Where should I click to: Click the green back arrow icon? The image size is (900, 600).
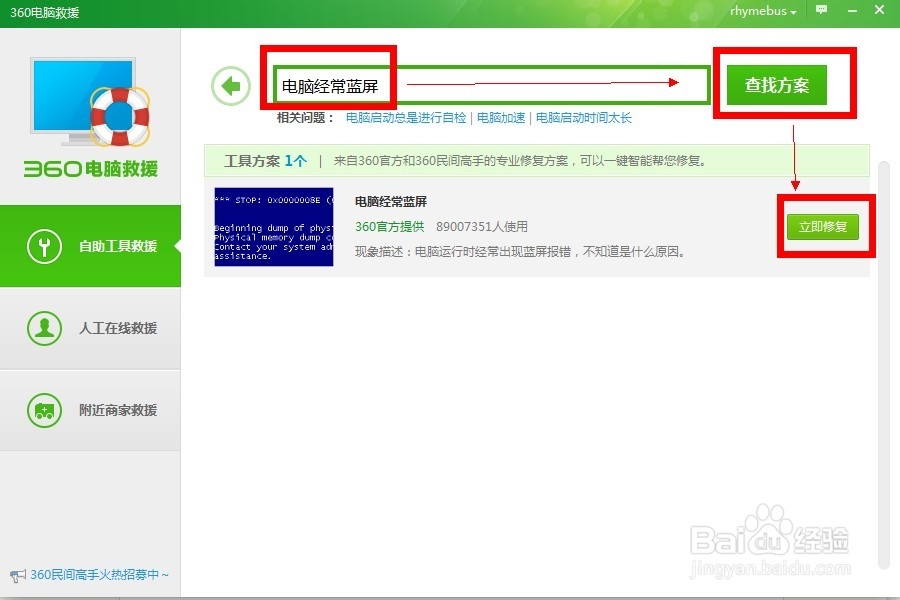[231, 85]
